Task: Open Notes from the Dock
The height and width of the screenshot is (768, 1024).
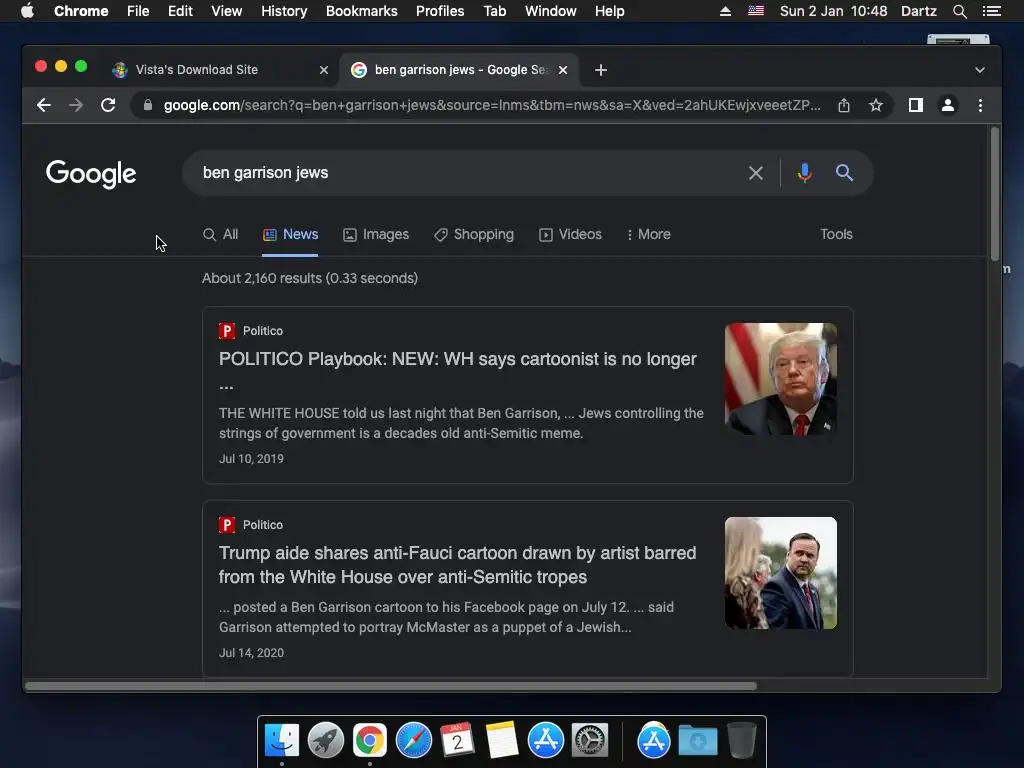Action: (502, 741)
